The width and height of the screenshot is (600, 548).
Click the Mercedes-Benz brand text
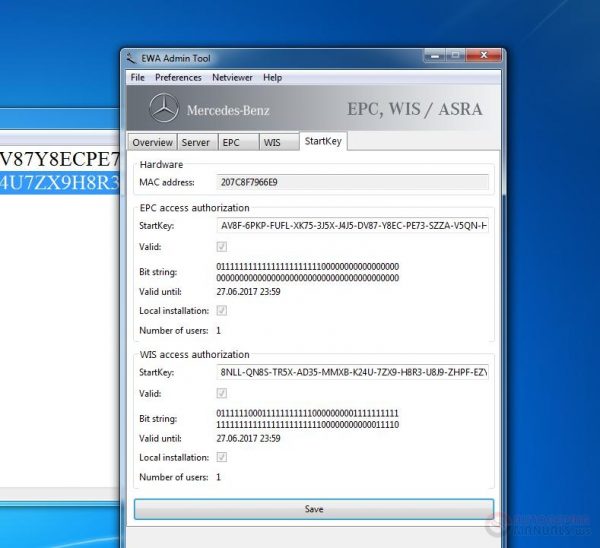click(228, 110)
